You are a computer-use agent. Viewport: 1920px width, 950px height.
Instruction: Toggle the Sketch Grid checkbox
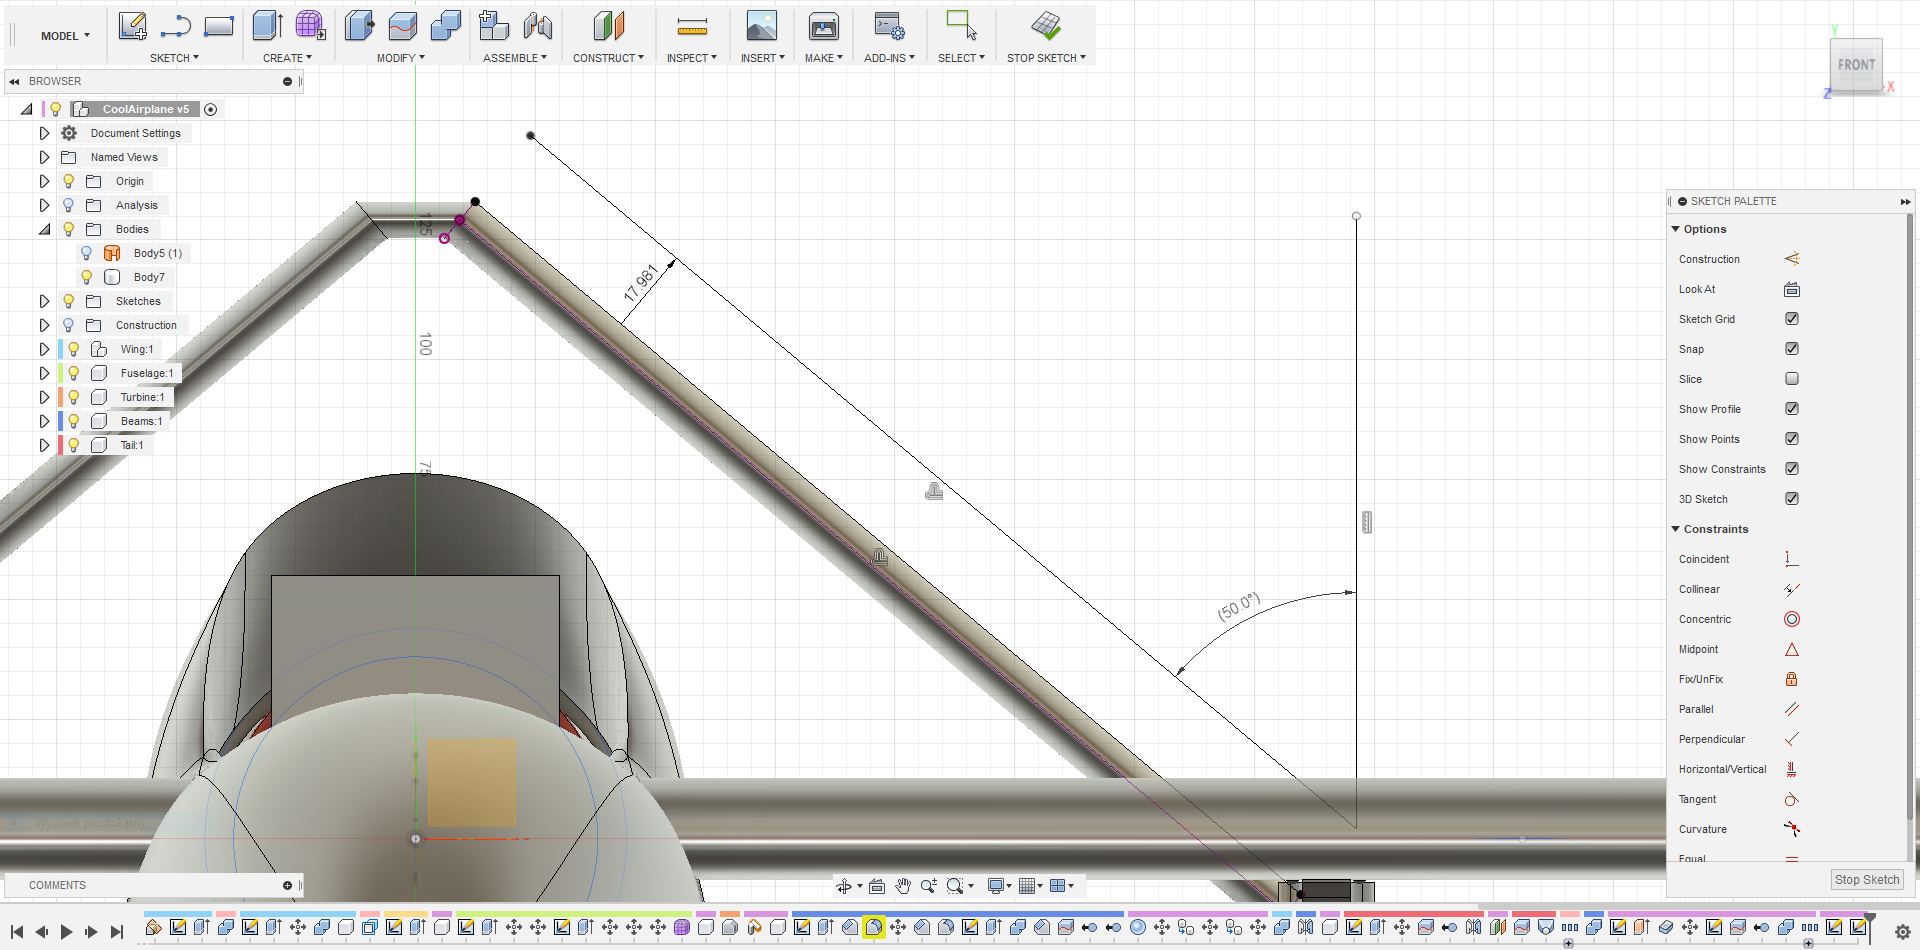pos(1792,319)
